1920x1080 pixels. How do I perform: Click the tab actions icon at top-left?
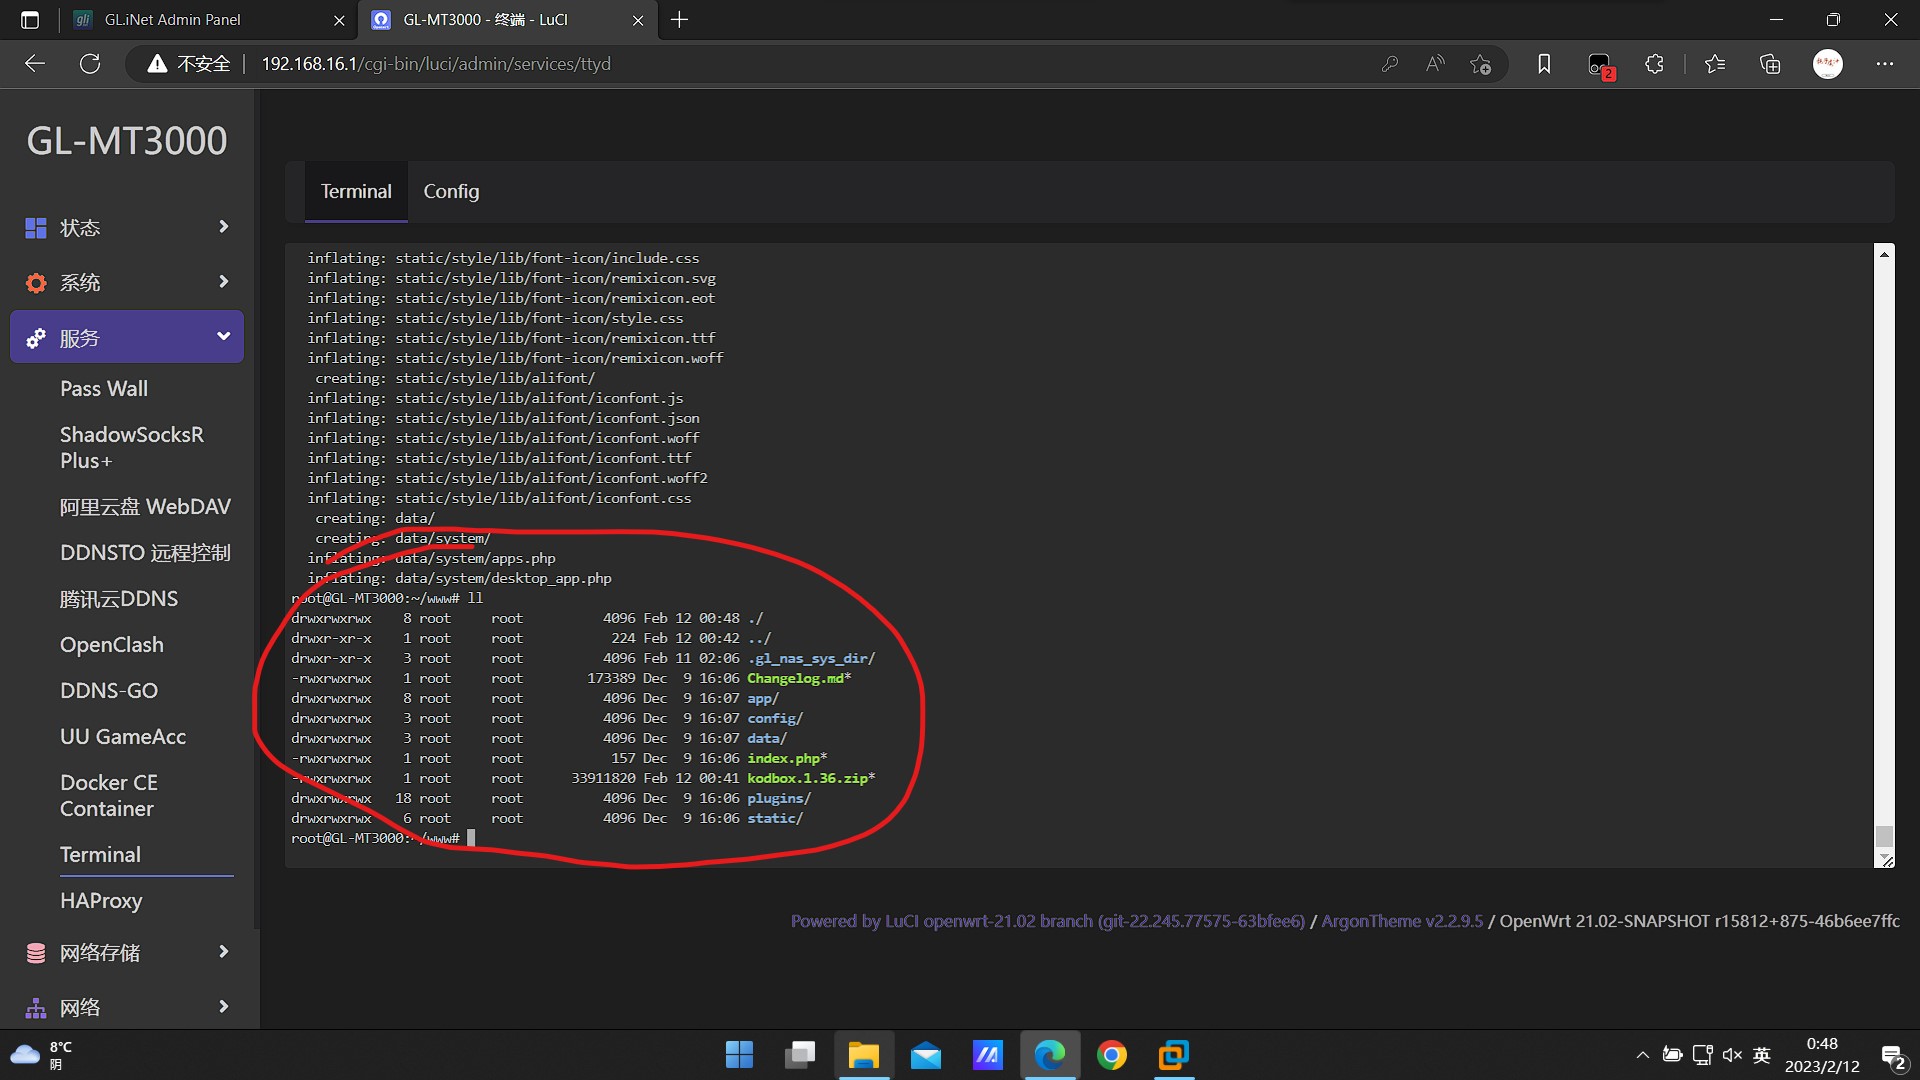(x=30, y=20)
